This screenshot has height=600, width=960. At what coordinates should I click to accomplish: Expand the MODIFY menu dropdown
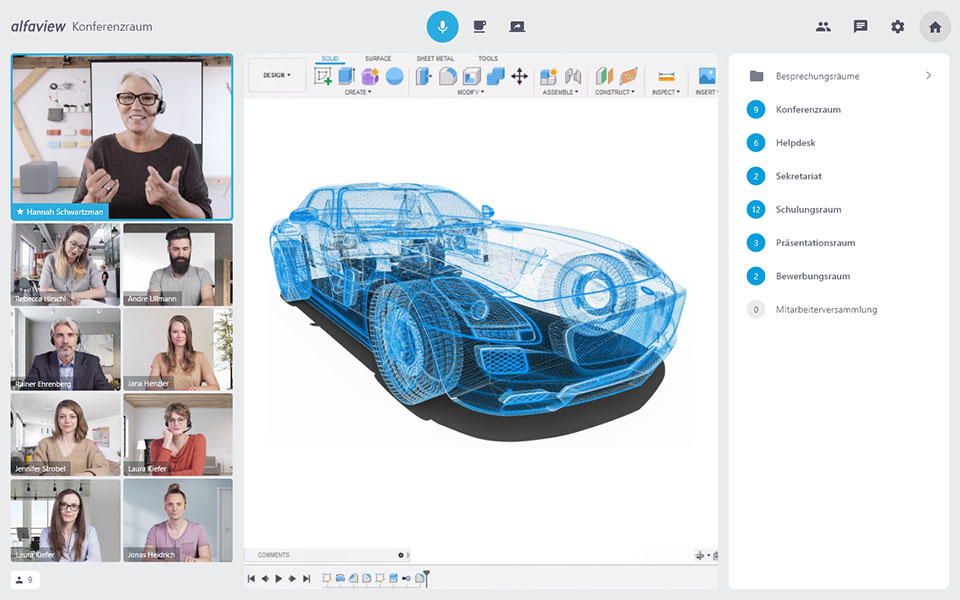tap(470, 92)
